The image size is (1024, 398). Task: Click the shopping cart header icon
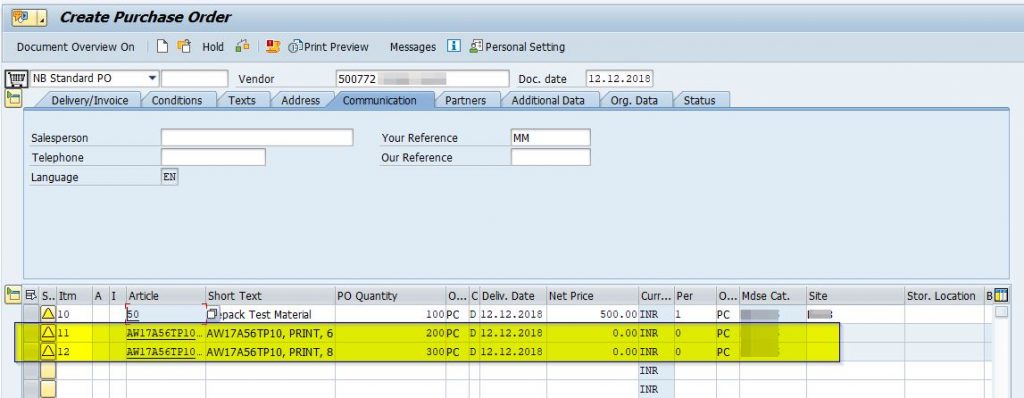(x=16, y=79)
